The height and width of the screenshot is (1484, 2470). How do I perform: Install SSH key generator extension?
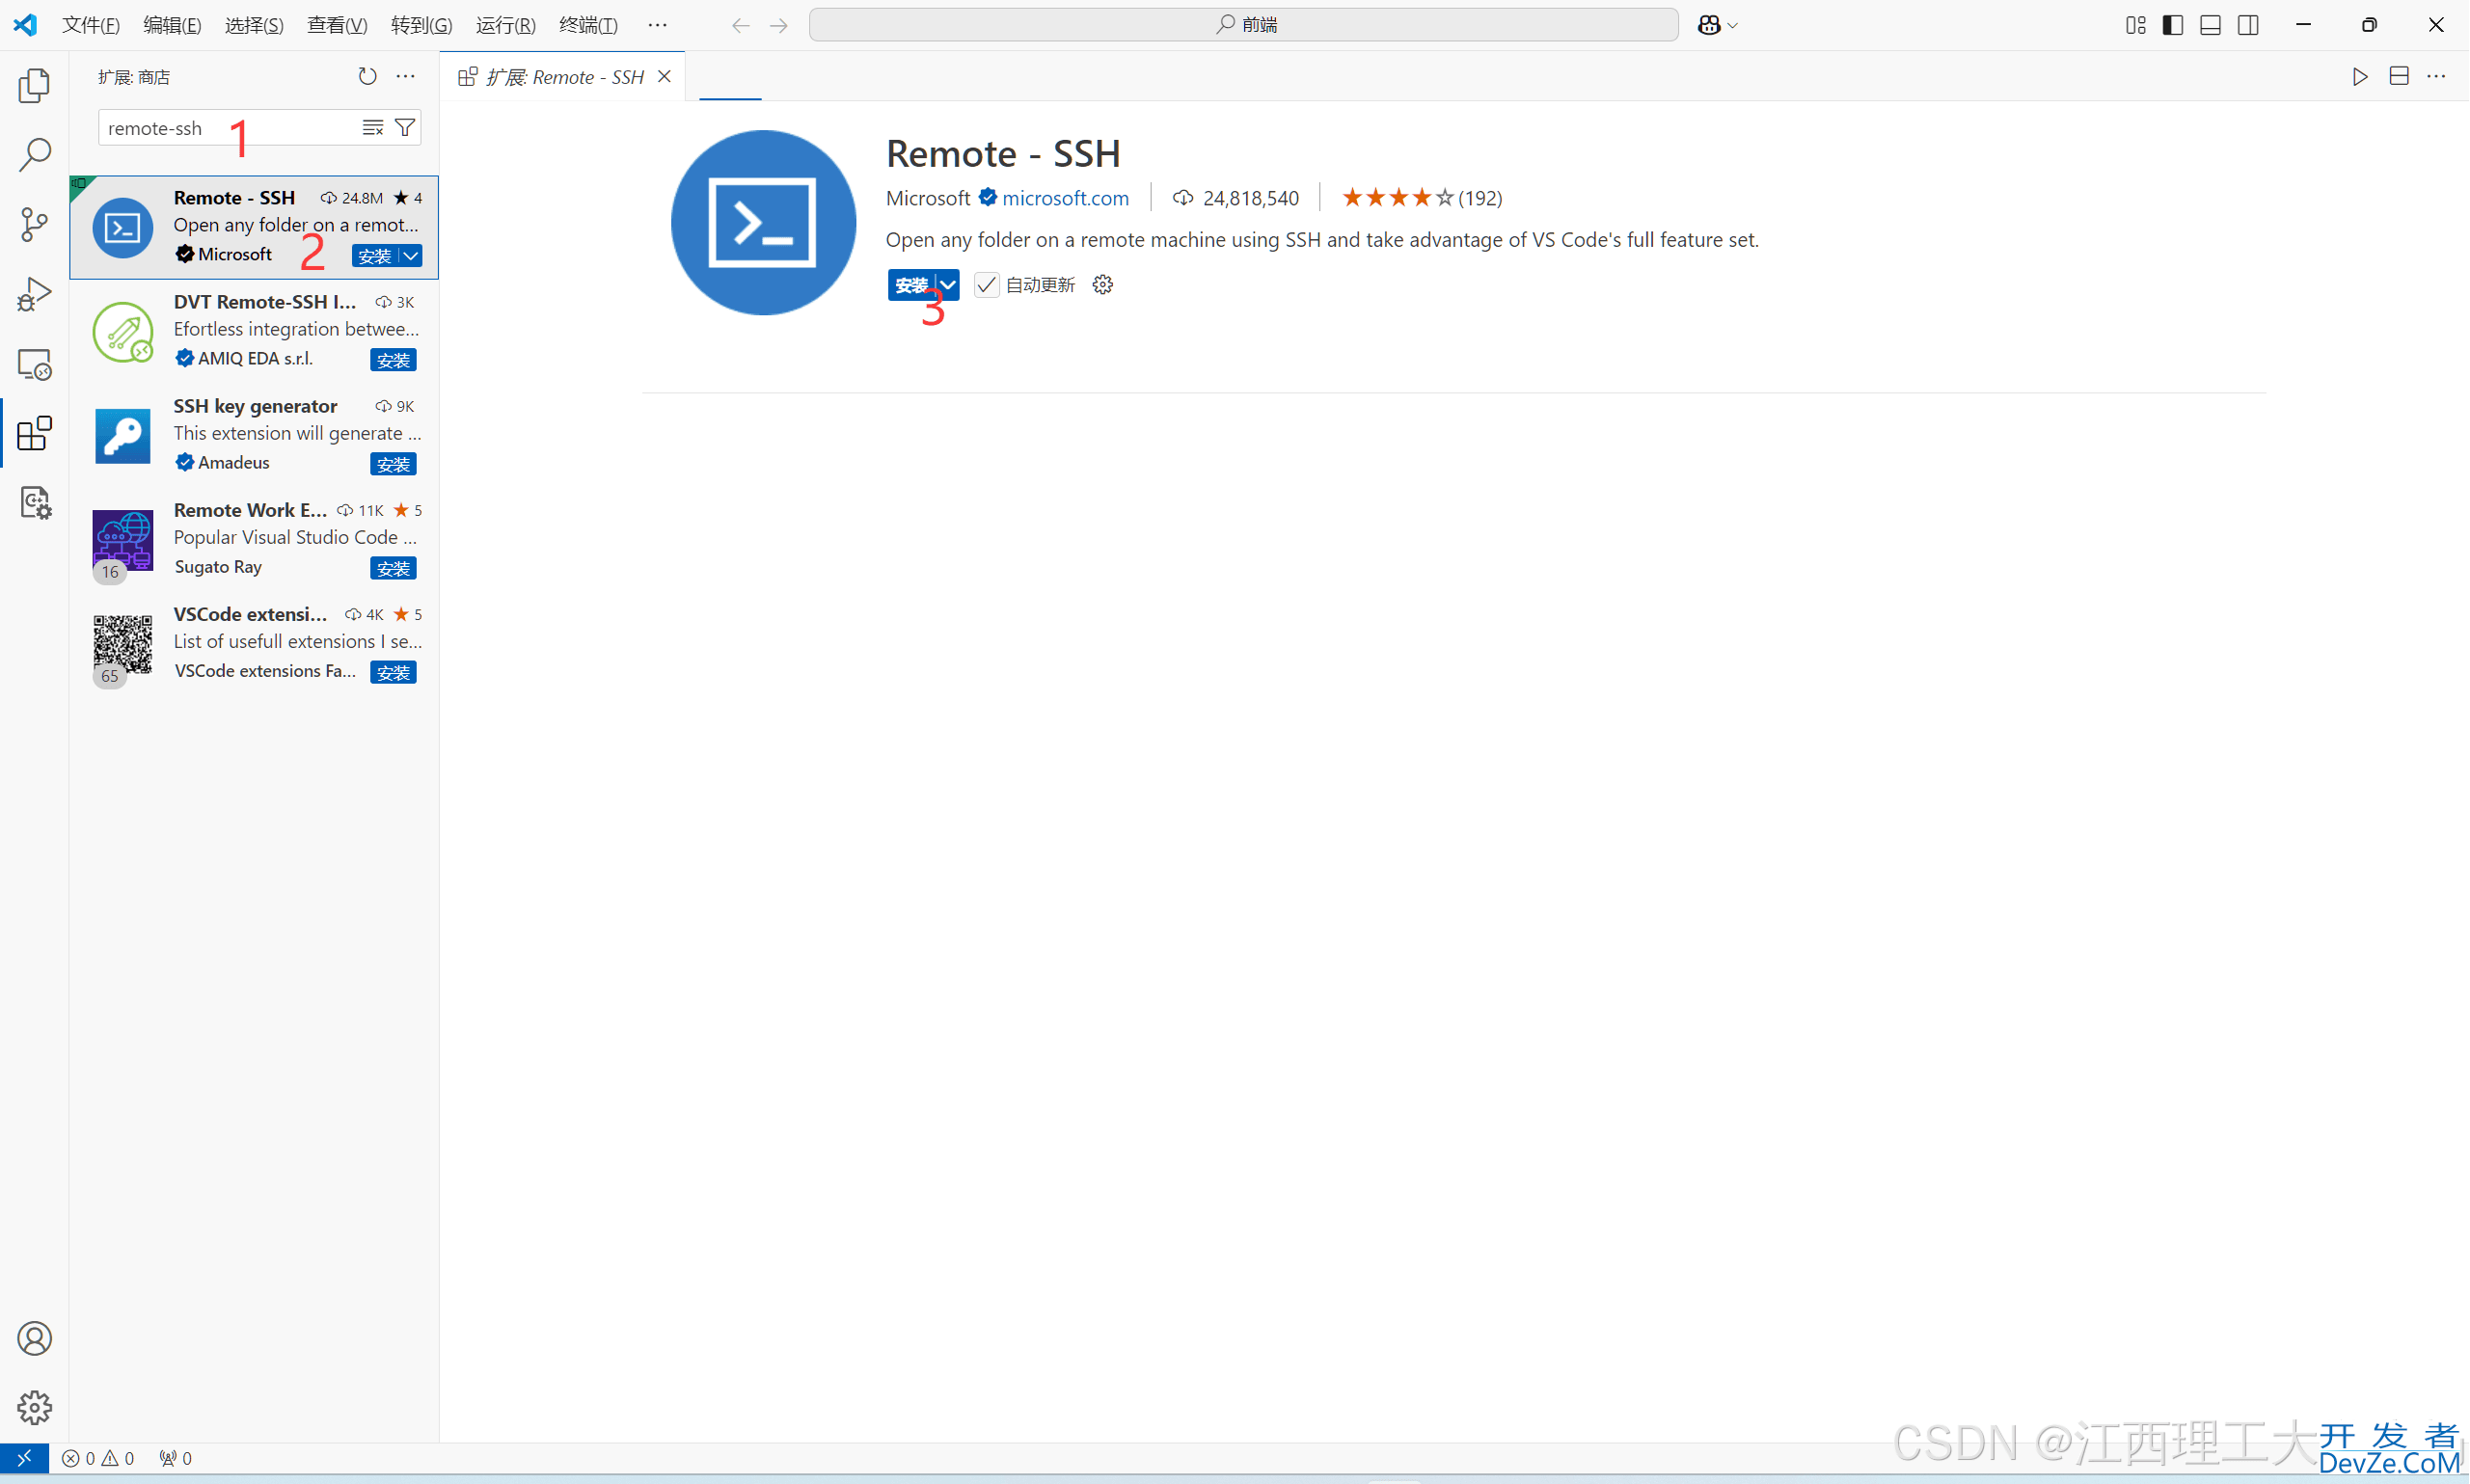[x=393, y=464]
